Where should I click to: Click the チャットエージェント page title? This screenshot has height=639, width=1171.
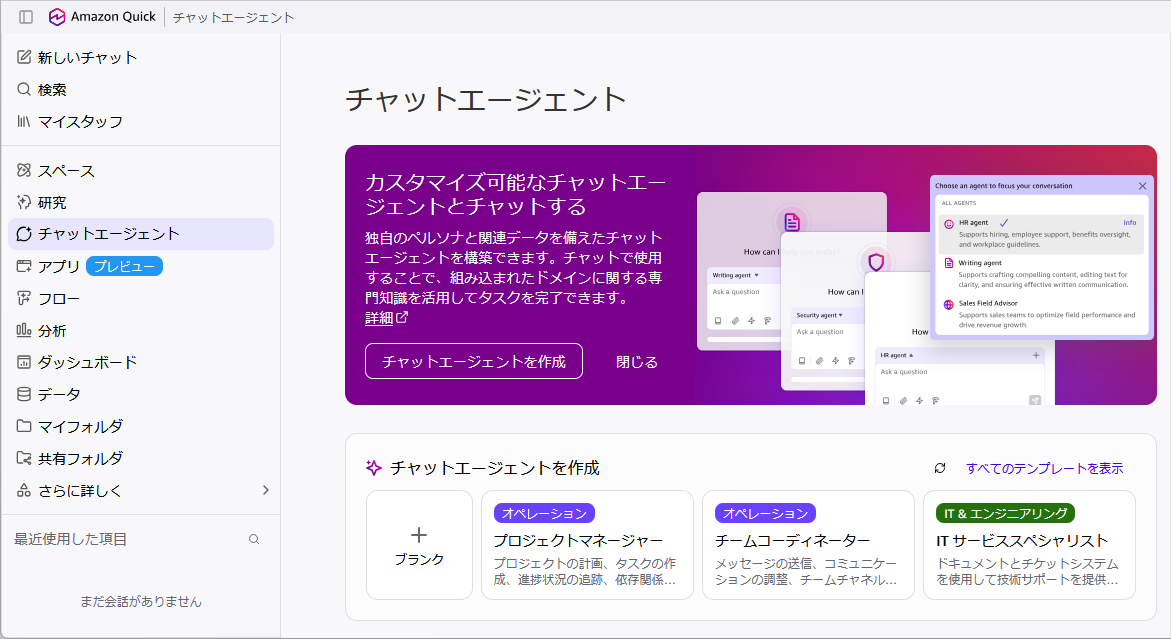click(485, 99)
